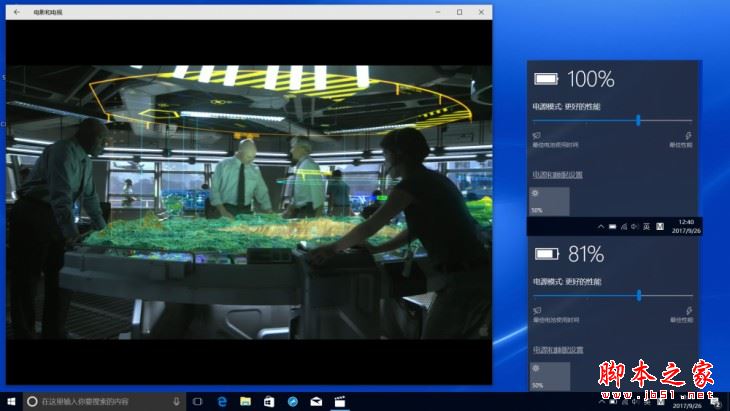Minimize the Movies & TV window
The image size is (730, 411).
click(438, 12)
